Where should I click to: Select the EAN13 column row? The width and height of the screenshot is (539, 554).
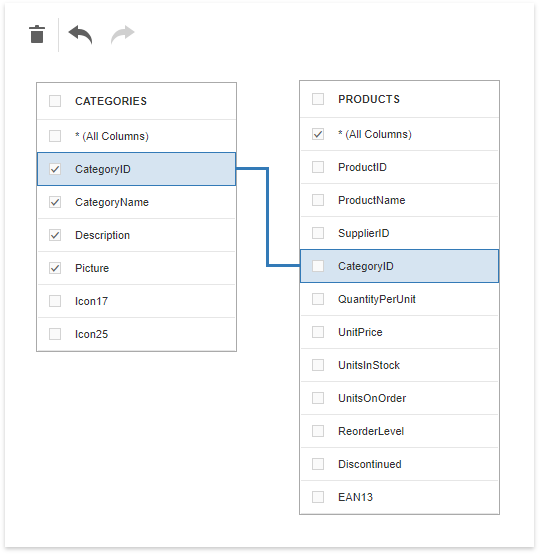(399, 497)
